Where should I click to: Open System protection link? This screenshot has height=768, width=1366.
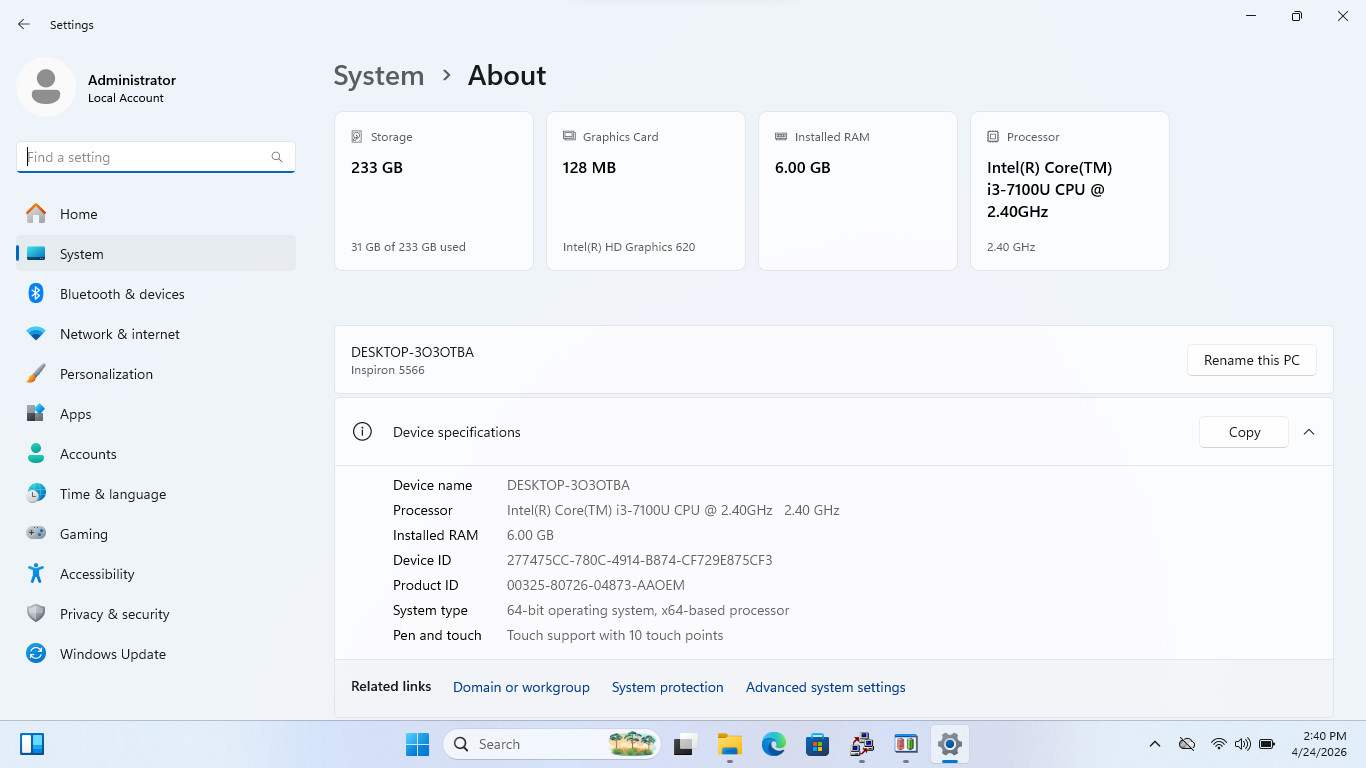(668, 687)
